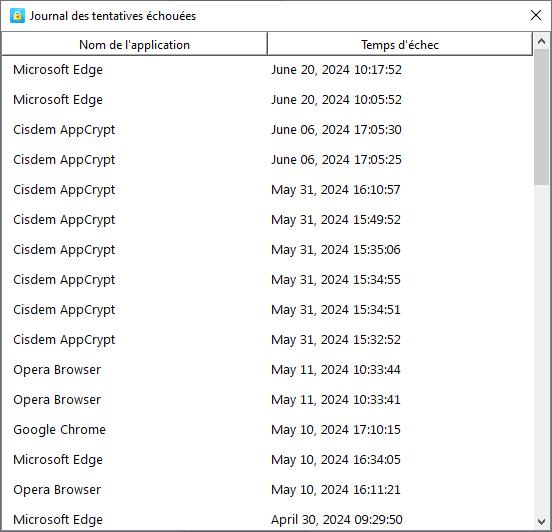
Task: Select Microsoft Edge in May 10 16:34:05 row
Action: point(58,459)
